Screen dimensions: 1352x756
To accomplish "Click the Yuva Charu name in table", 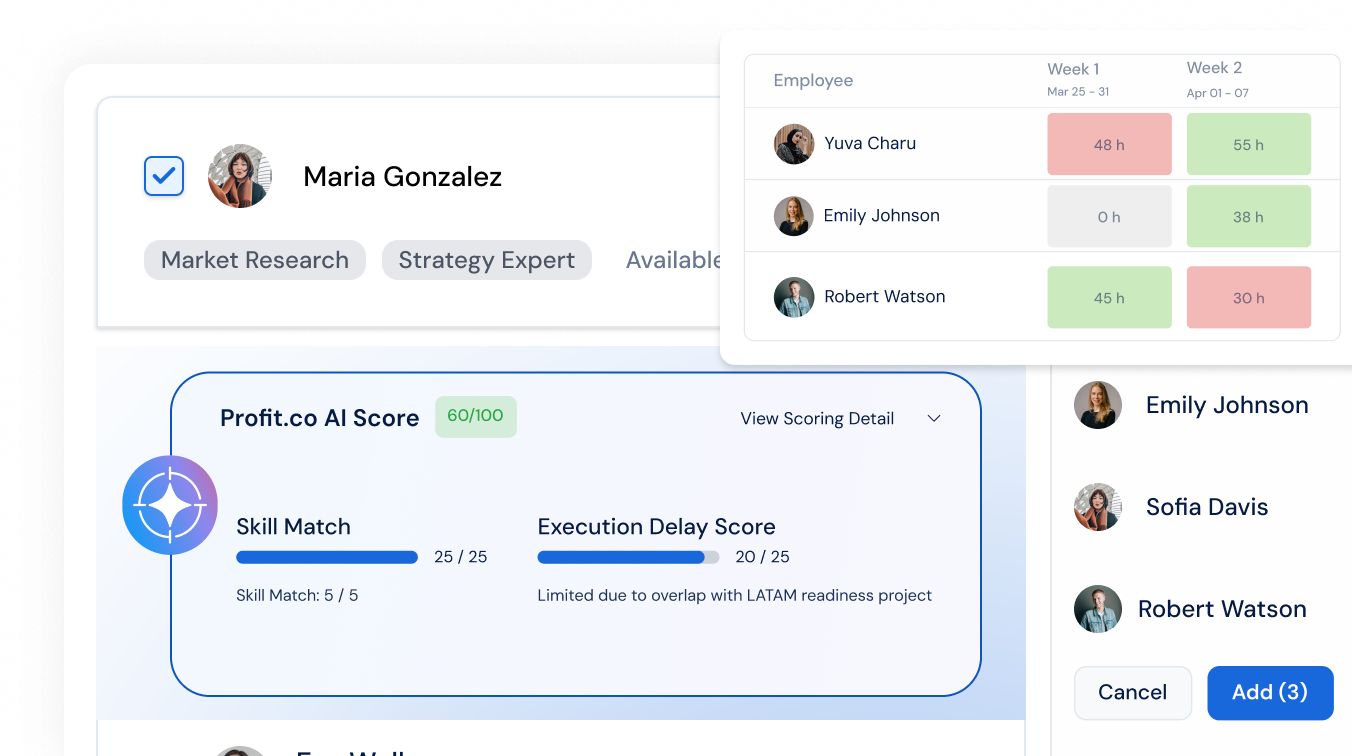I will click(870, 143).
